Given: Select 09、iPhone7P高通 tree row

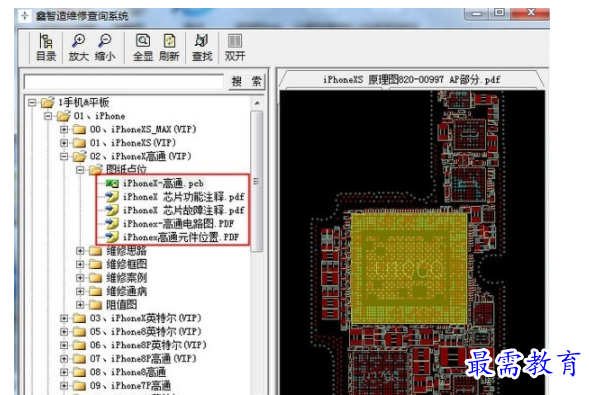Looking at the screenshot, I should coord(130,386).
